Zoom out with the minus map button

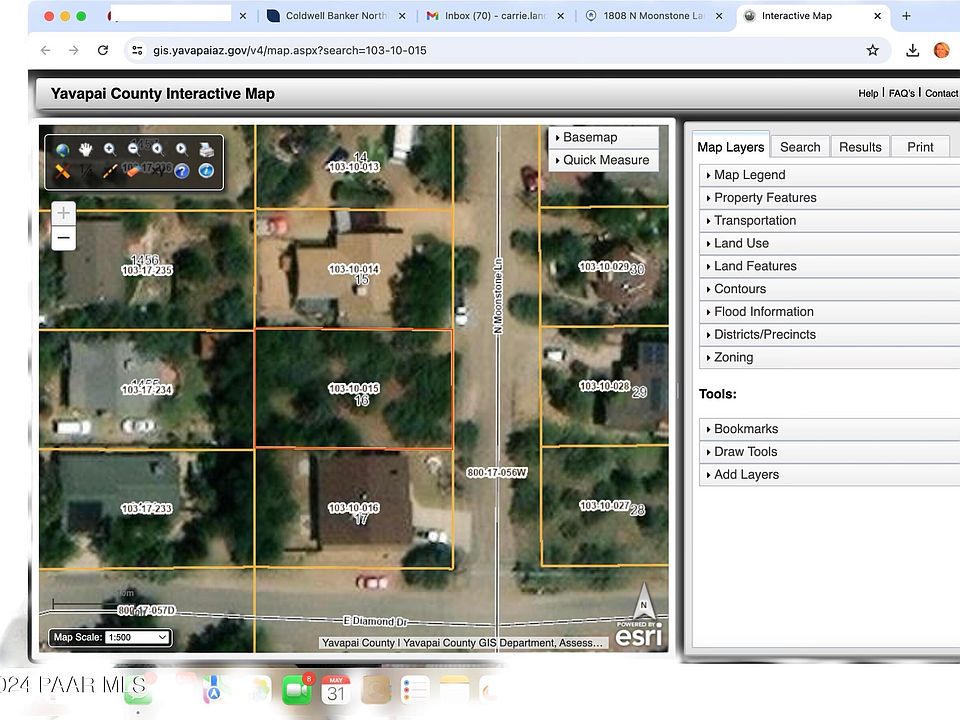[64, 238]
